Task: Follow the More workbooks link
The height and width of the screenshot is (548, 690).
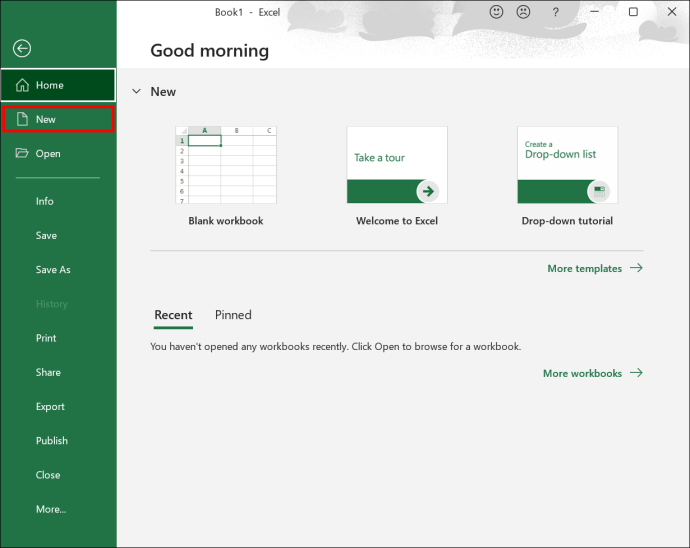Action: (593, 373)
